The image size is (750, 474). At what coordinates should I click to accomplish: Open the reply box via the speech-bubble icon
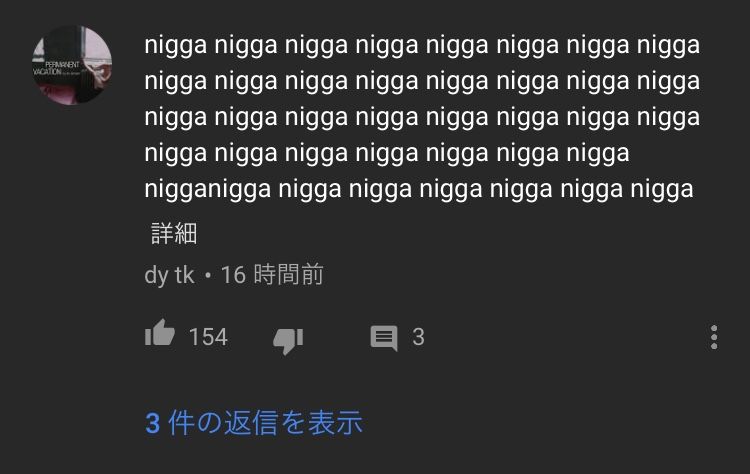pyautogui.click(x=384, y=338)
